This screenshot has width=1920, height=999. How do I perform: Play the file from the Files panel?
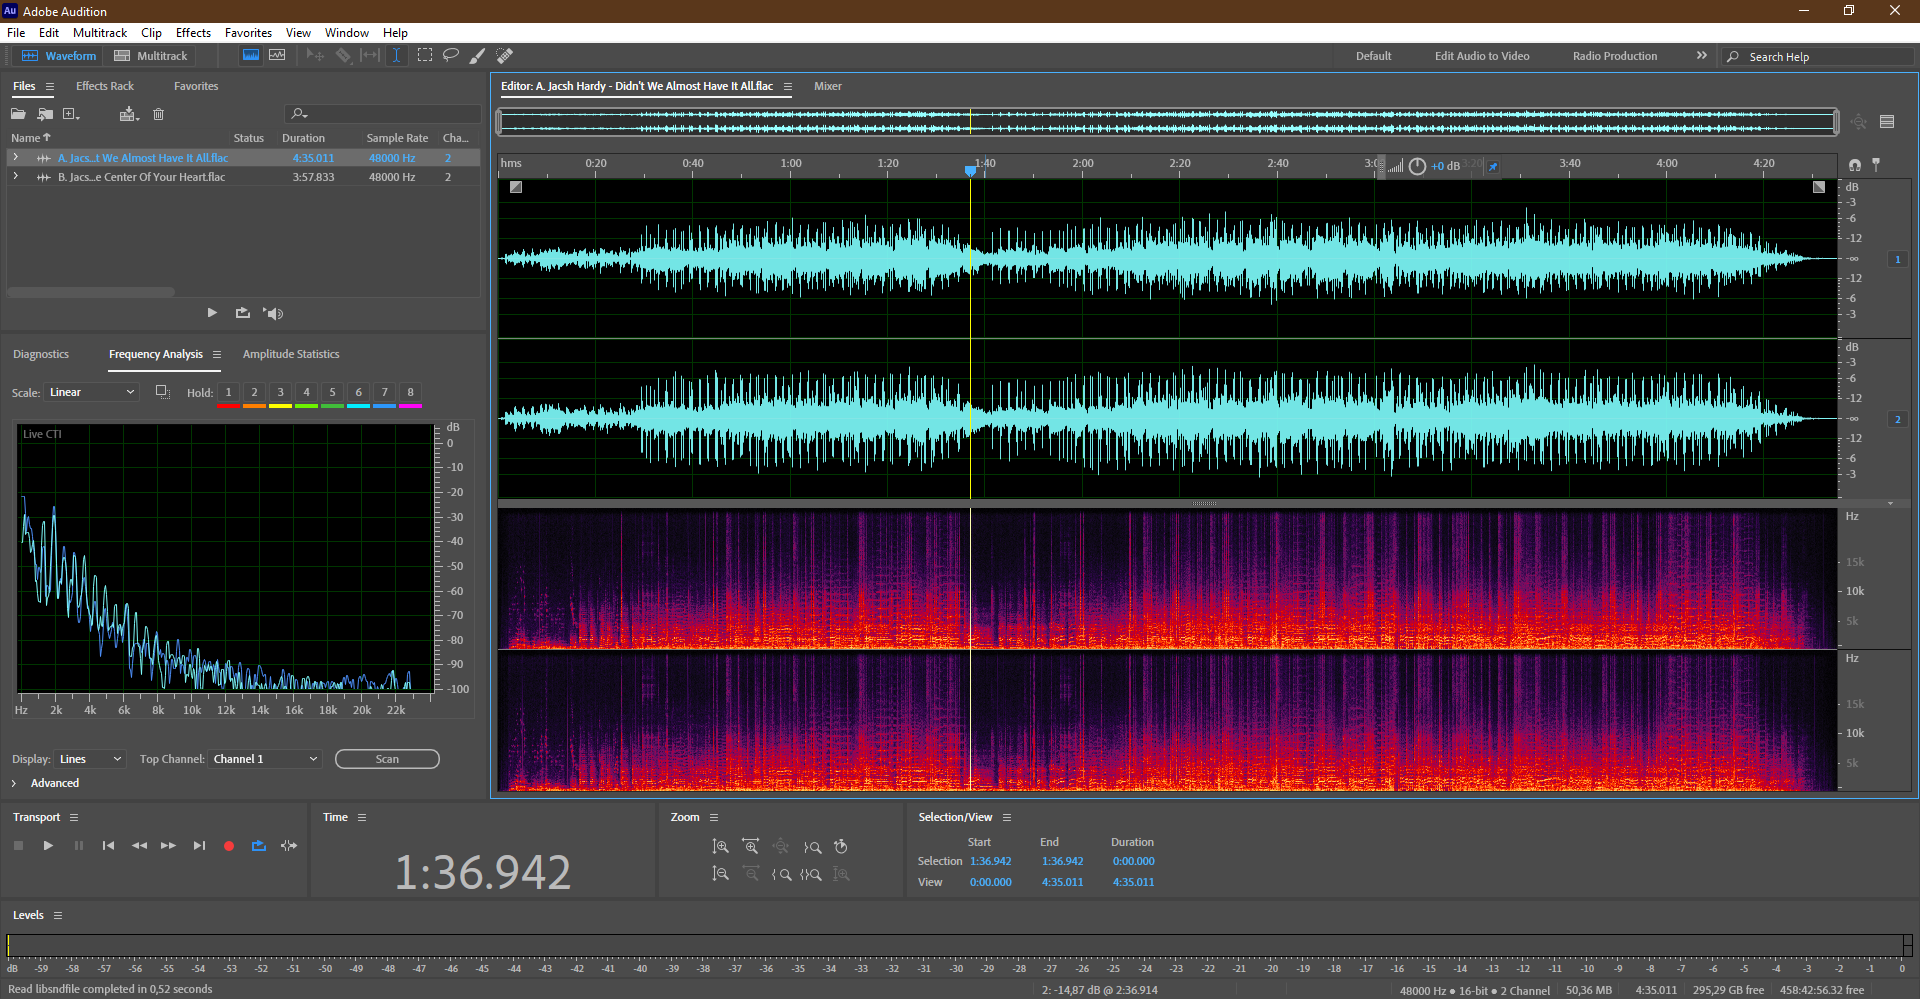212,313
